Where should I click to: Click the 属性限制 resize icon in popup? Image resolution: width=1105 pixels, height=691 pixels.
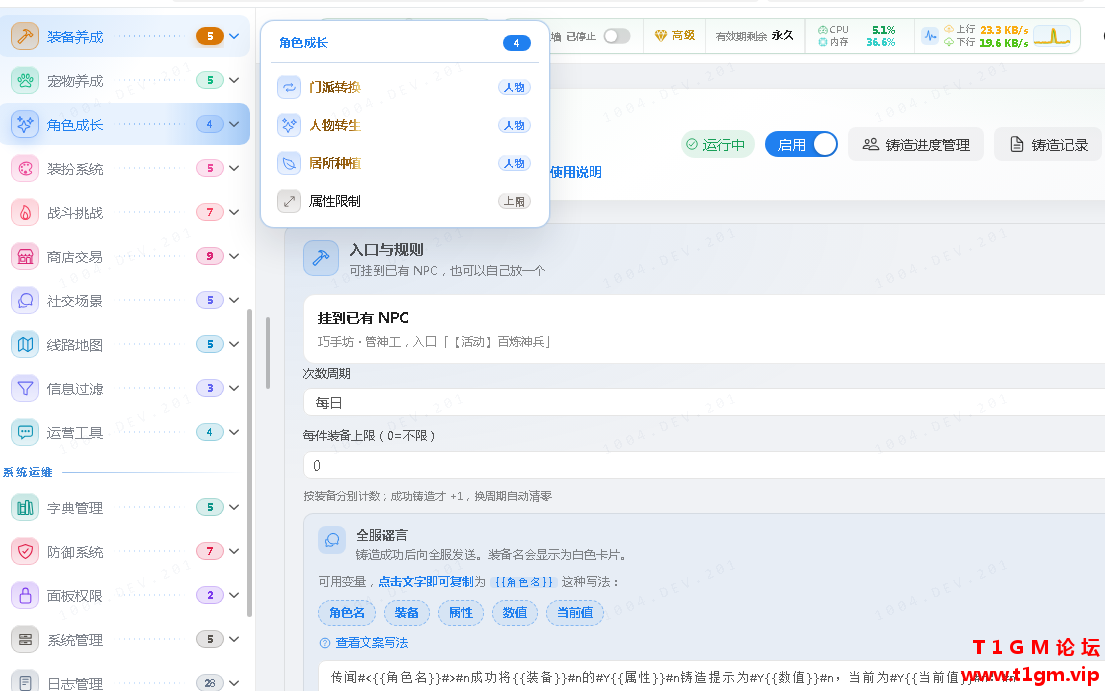289,201
